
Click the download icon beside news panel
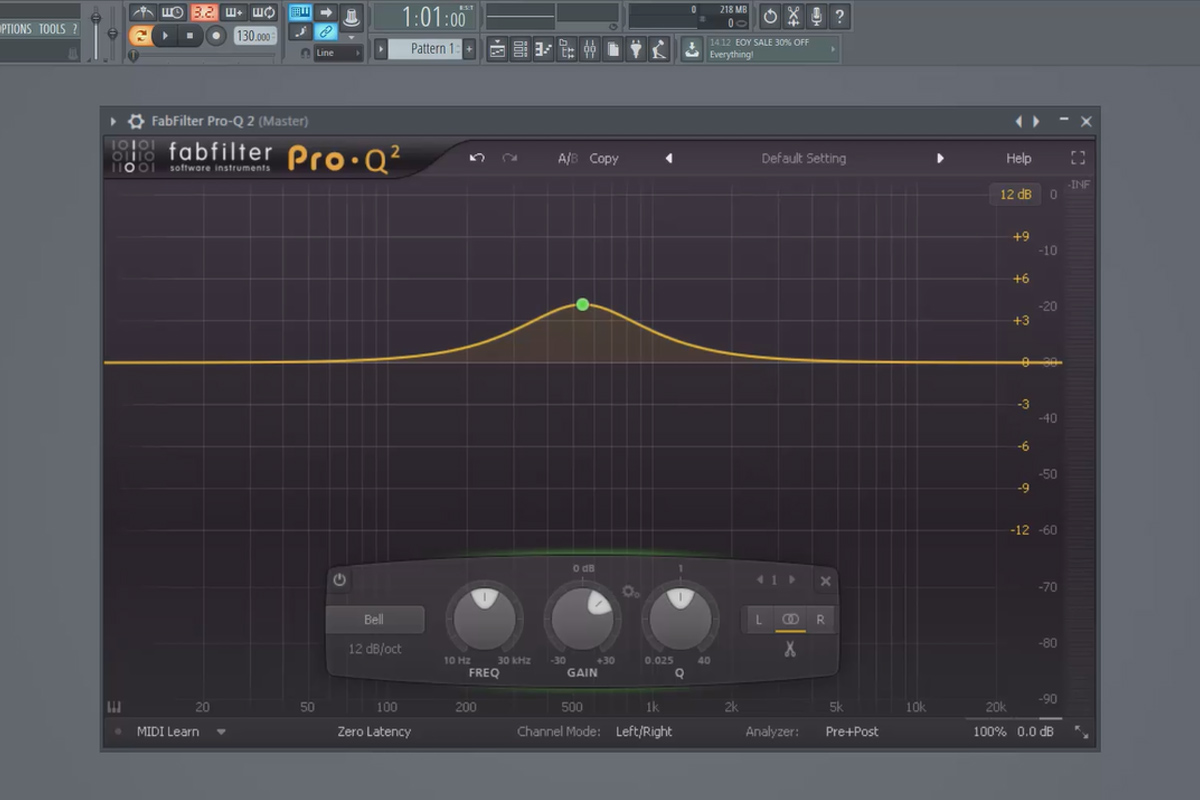pyautogui.click(x=692, y=49)
